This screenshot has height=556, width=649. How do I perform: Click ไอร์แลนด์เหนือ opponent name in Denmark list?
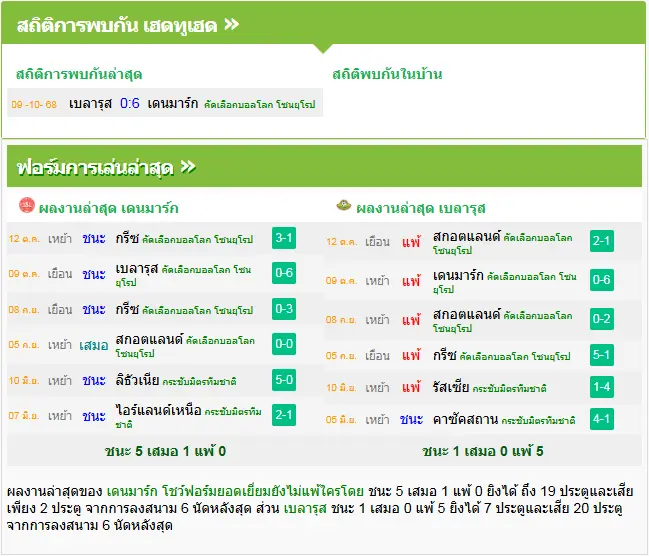coord(159,410)
